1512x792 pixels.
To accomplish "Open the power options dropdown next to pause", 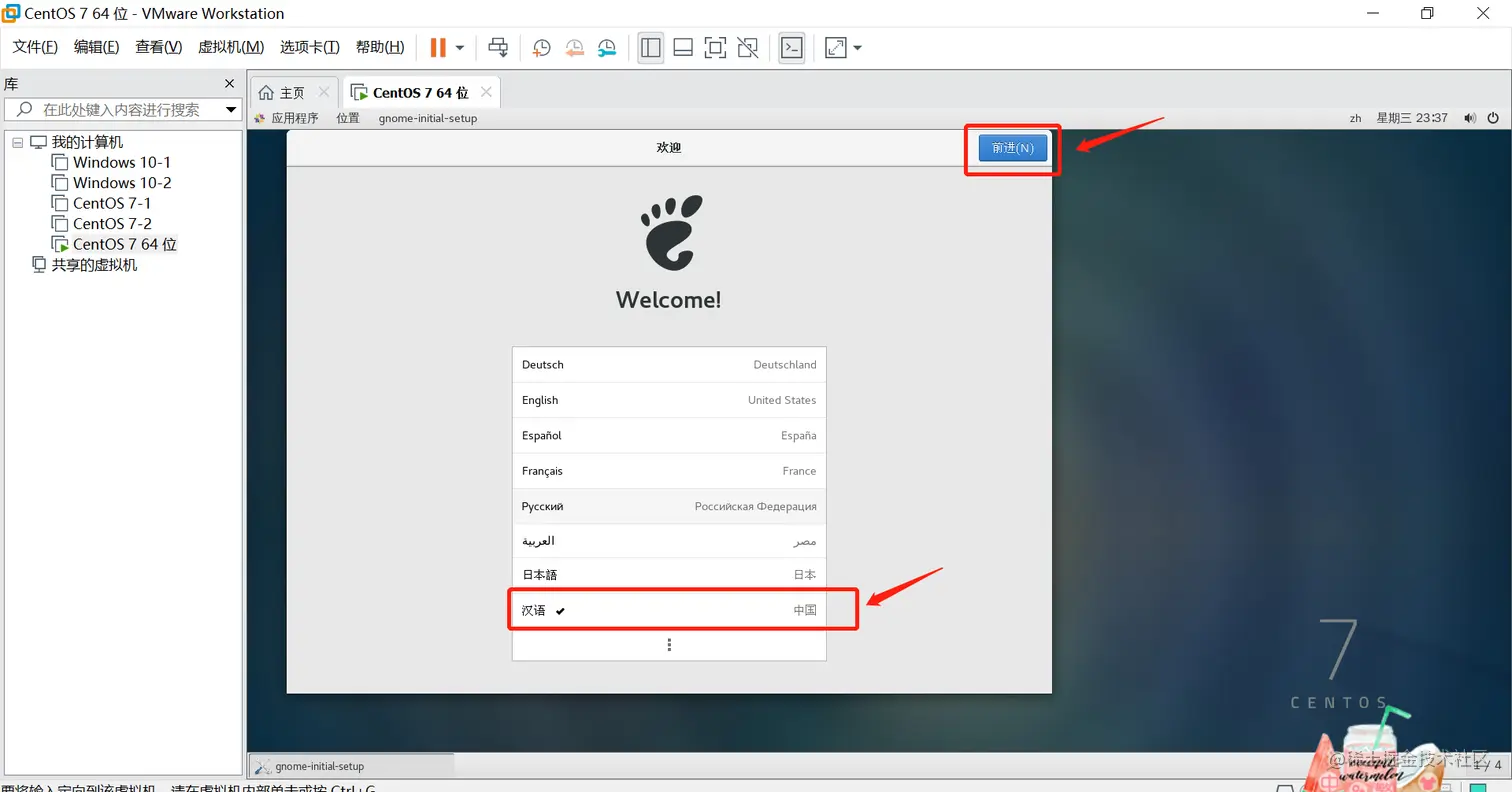I will [x=460, y=47].
